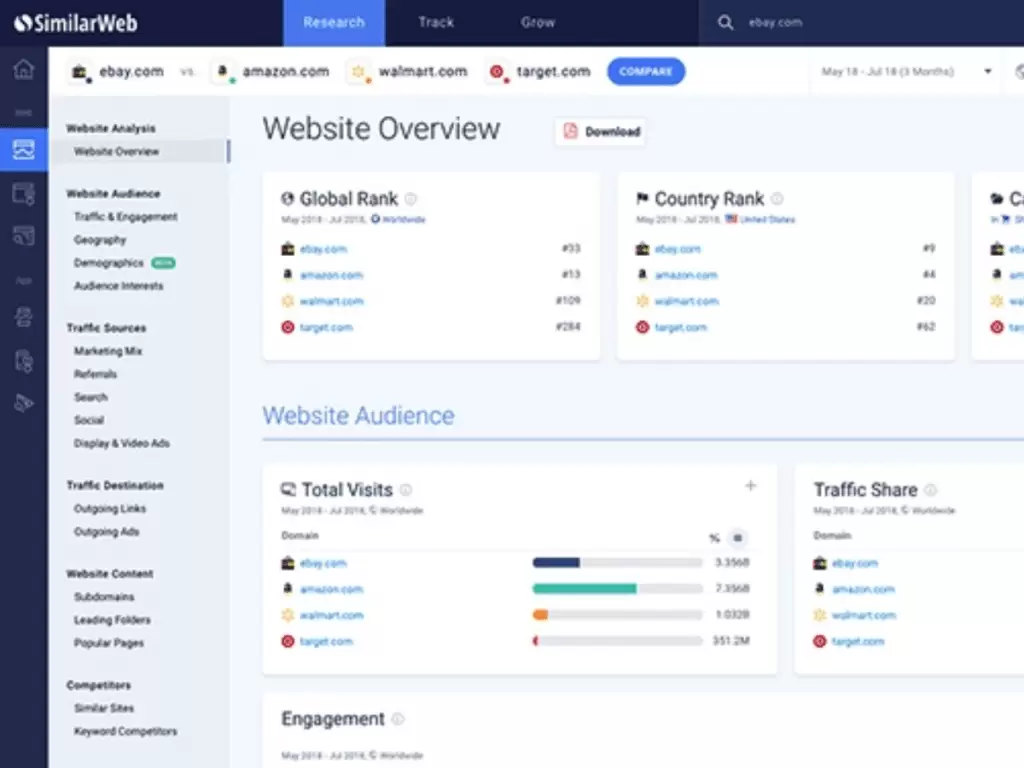Switch to the Track tab in the top navigation
This screenshot has height=768, width=1024.
click(435, 21)
